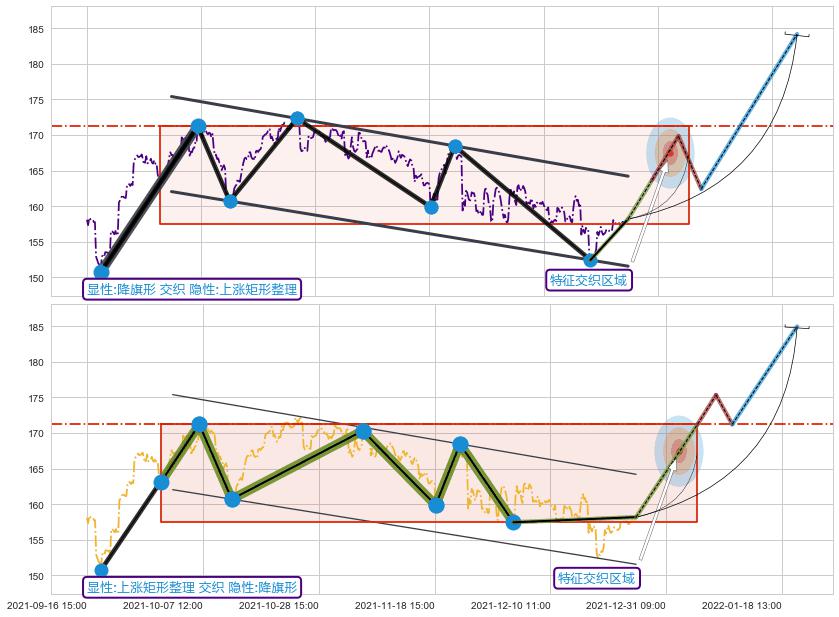Select the top chart's last blue marker near 152
This screenshot has height=617, width=839.
pos(590,260)
